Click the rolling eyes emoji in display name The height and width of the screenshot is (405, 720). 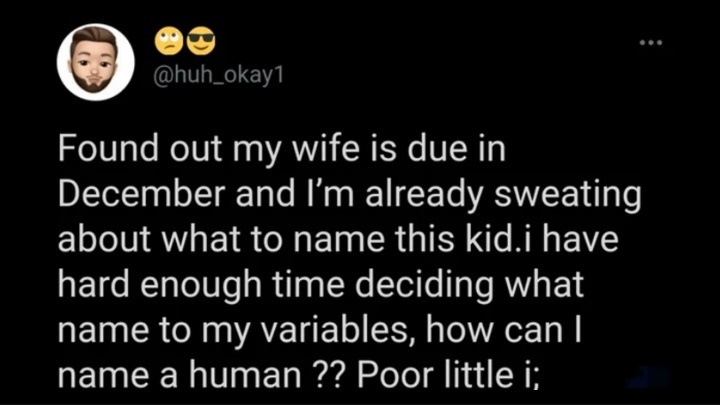point(165,43)
